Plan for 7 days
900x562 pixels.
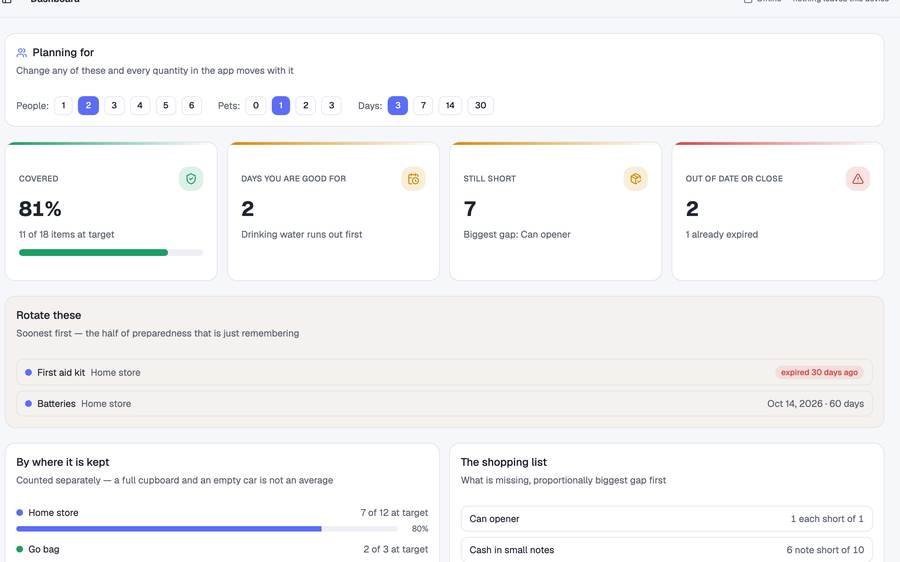423,106
